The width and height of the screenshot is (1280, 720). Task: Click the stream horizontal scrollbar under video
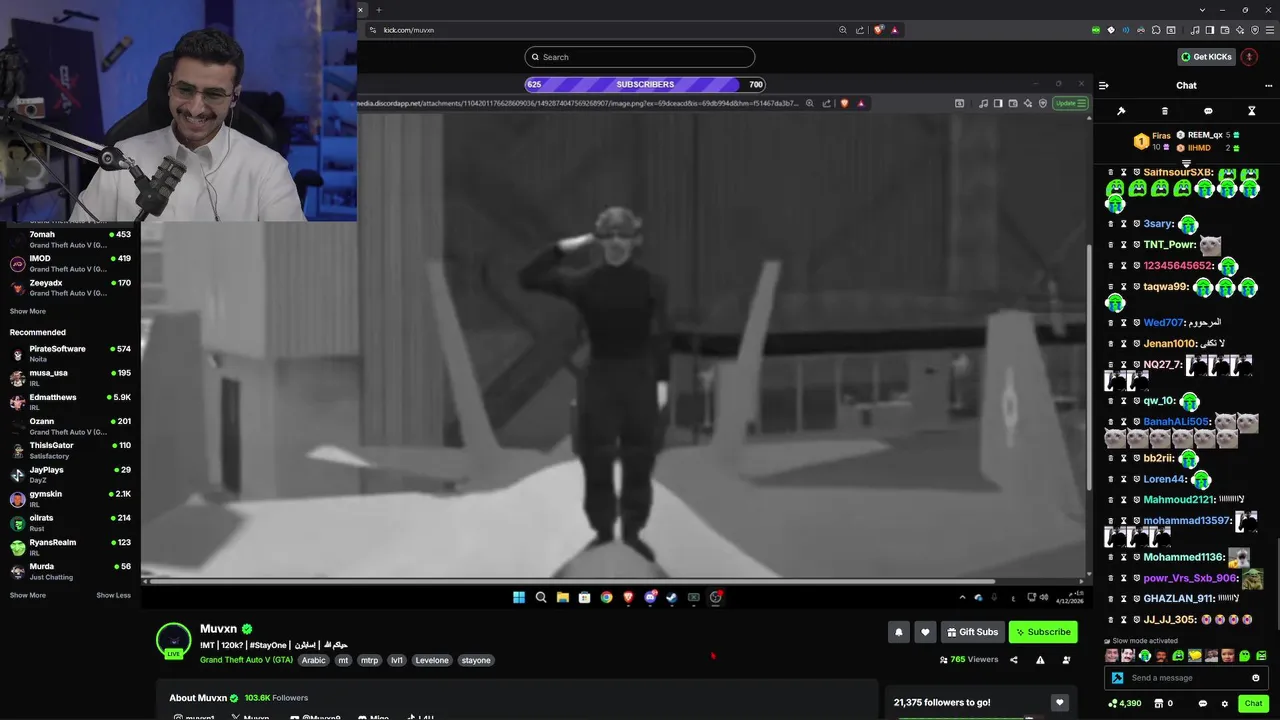(570, 581)
